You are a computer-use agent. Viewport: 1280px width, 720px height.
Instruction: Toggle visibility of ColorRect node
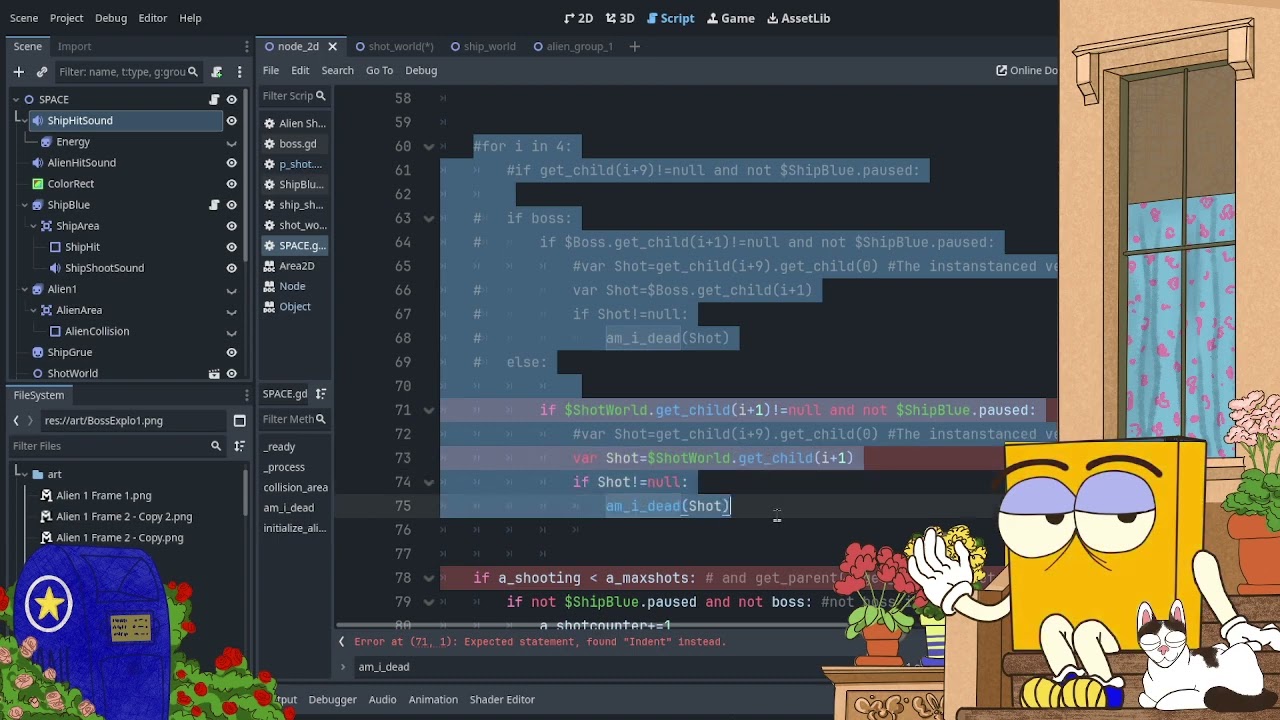coord(231,184)
